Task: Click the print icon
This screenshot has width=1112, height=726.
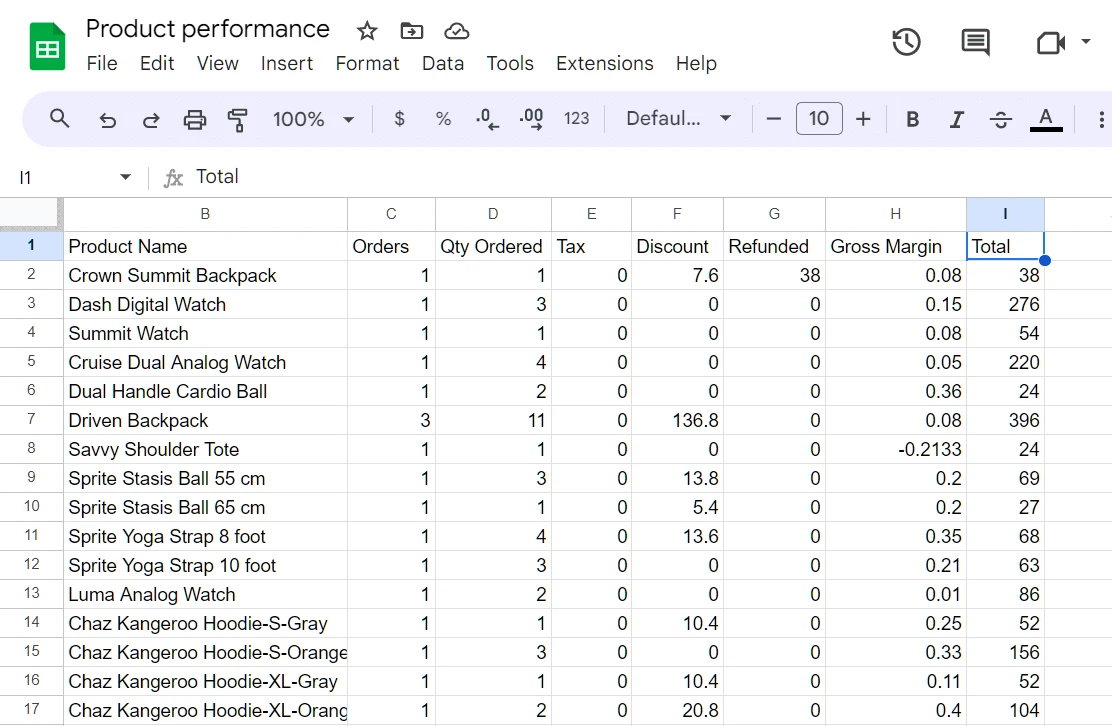Action: click(x=194, y=118)
